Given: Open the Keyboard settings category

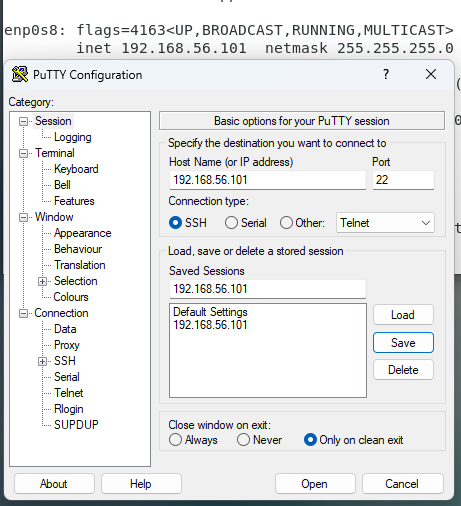Looking at the screenshot, I should click(76, 169).
